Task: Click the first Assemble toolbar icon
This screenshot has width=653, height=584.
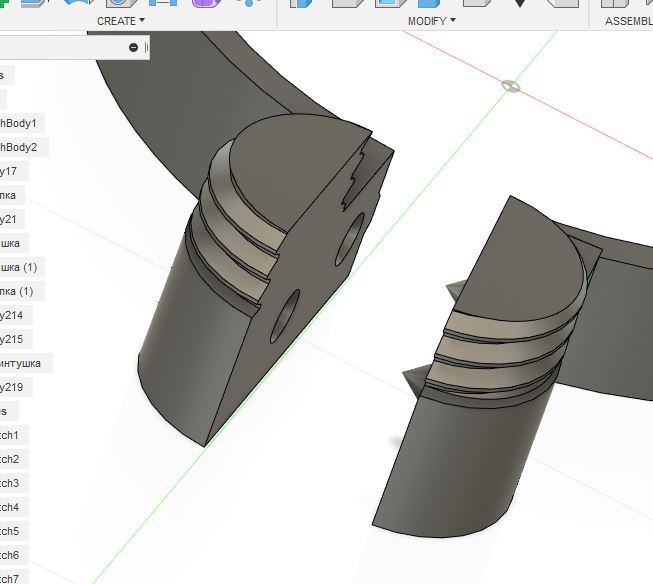Action: (614, 3)
